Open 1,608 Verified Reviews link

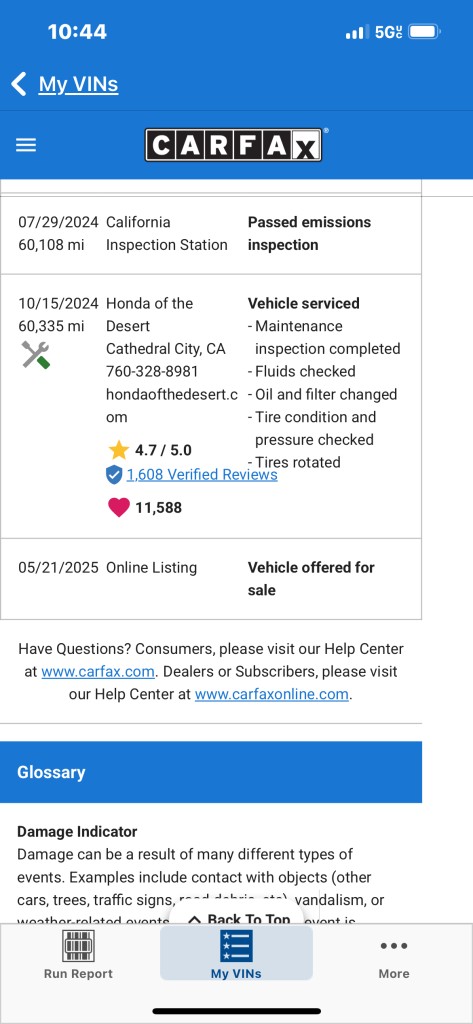202,475
